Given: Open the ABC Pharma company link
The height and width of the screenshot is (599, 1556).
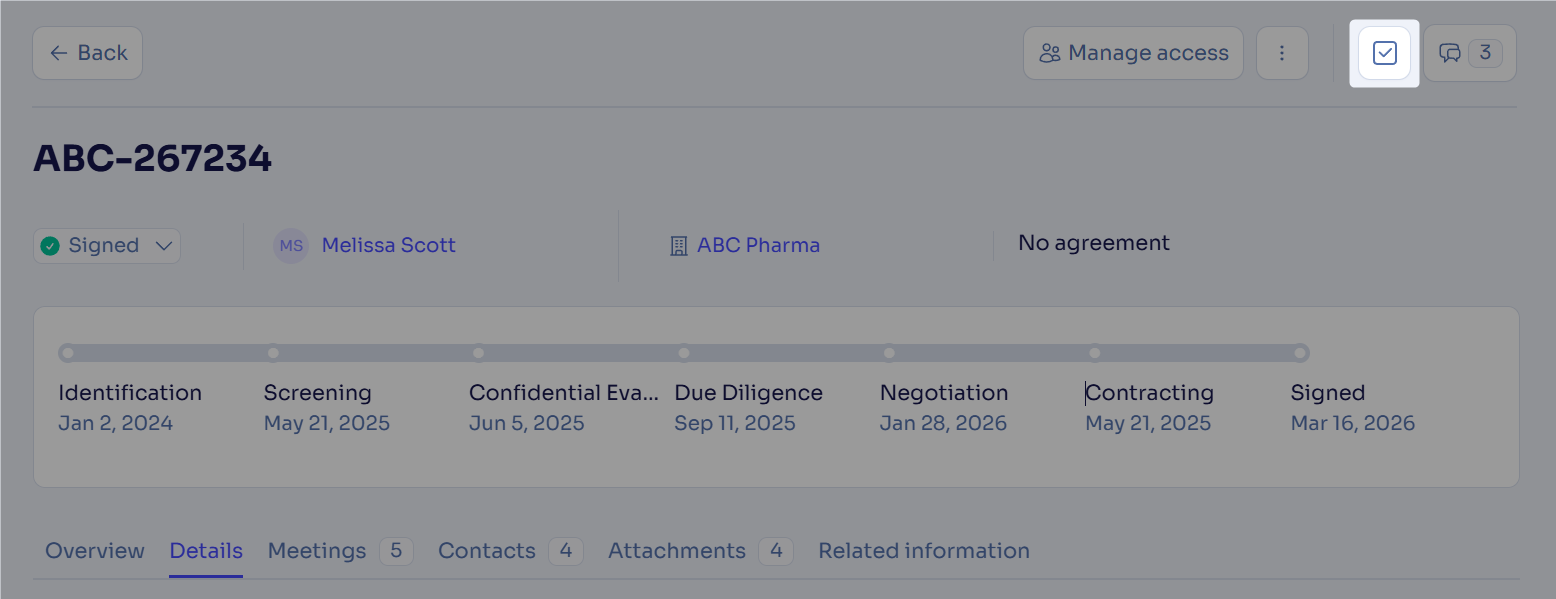Looking at the screenshot, I should tap(758, 245).
